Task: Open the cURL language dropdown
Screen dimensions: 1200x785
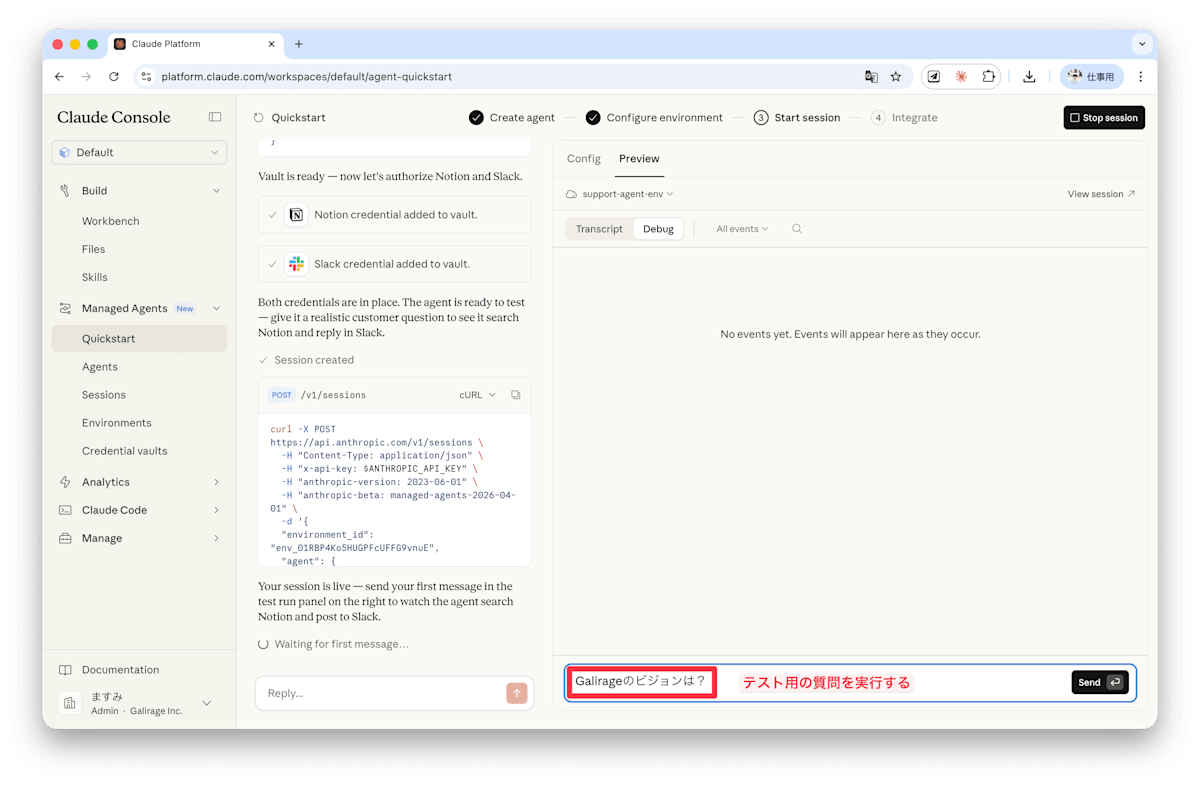Action: point(477,395)
